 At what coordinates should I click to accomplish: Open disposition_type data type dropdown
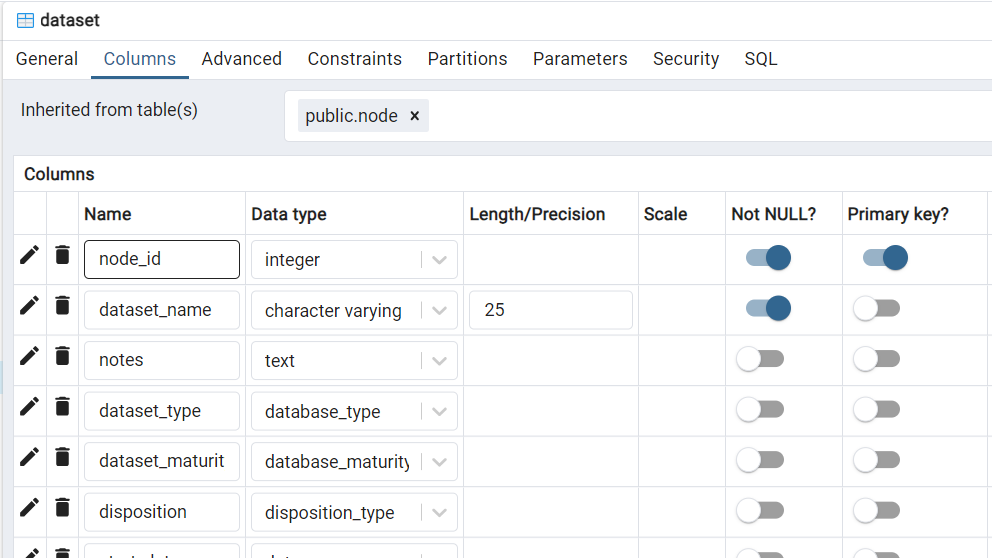[x=439, y=513]
